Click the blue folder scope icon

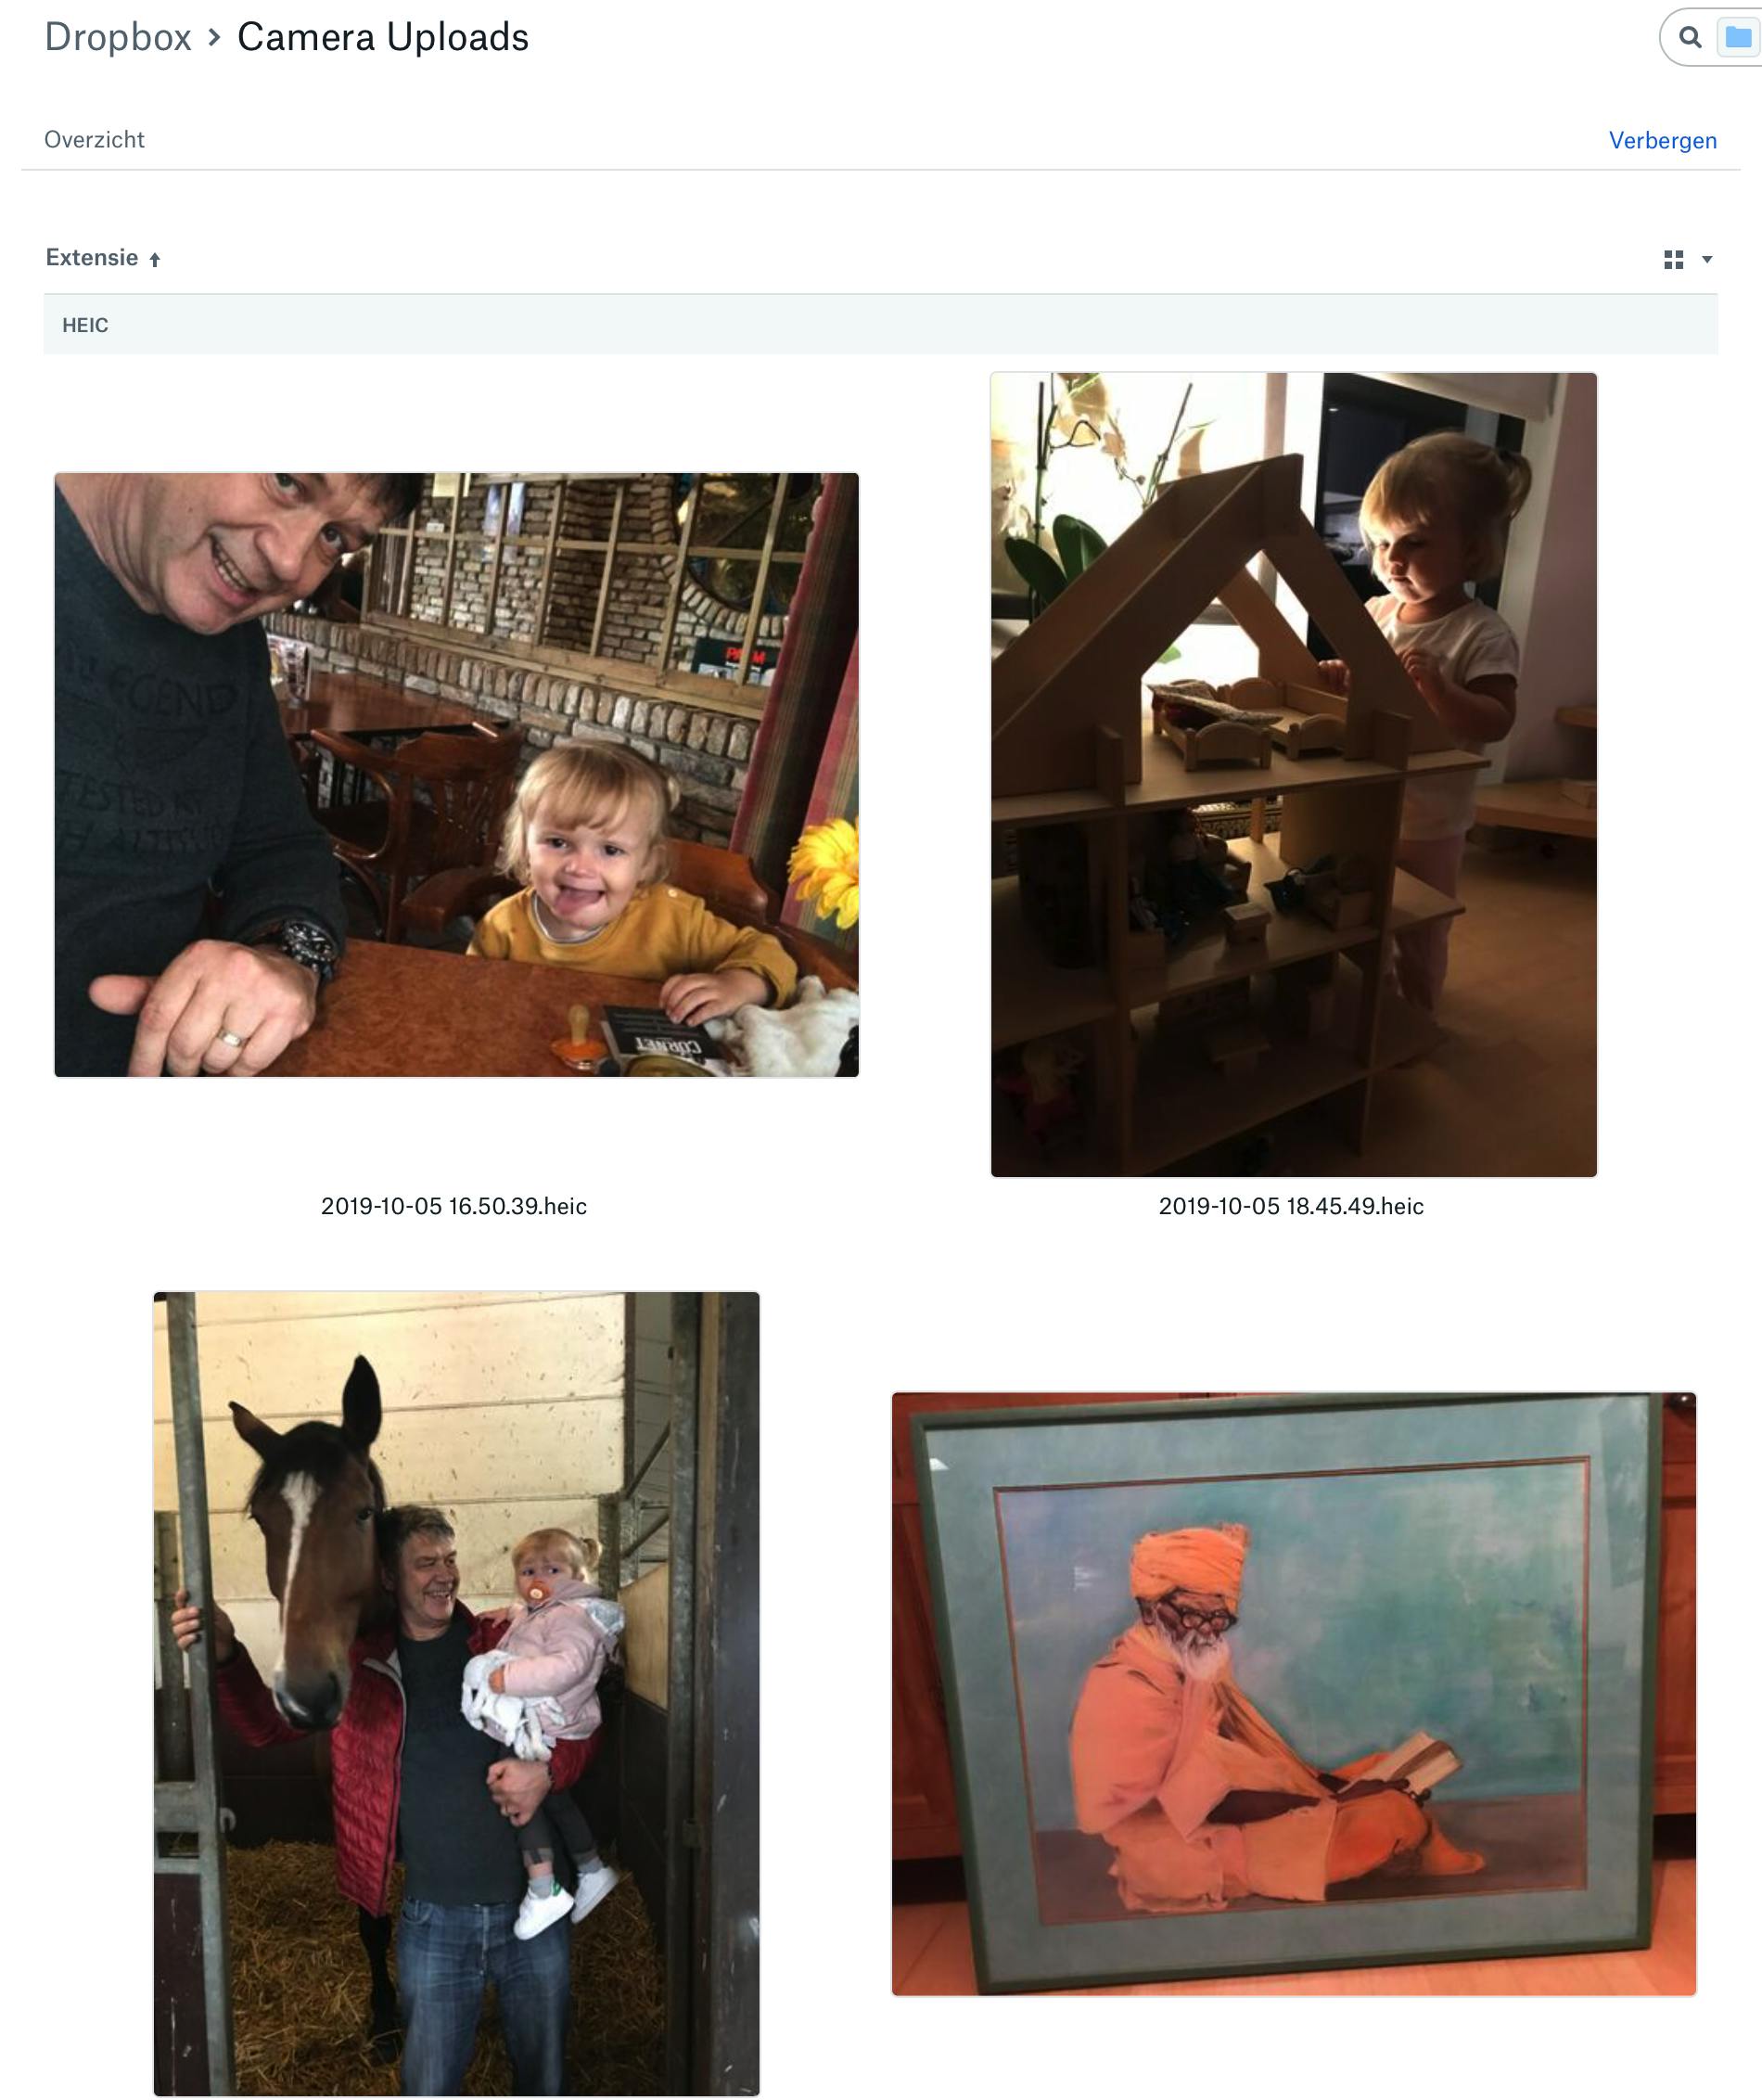click(1739, 37)
